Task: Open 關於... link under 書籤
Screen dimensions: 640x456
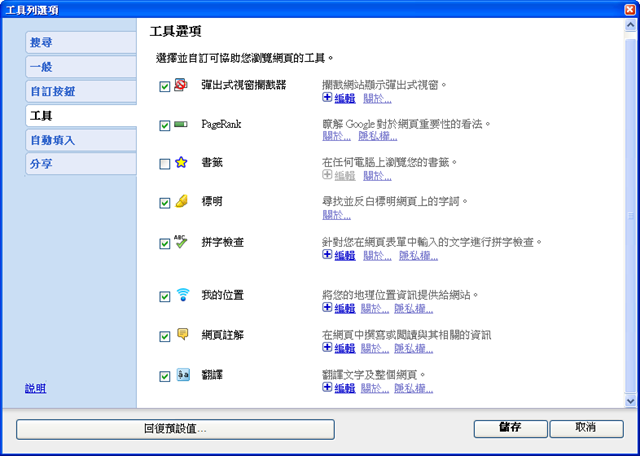Action: click(x=377, y=176)
